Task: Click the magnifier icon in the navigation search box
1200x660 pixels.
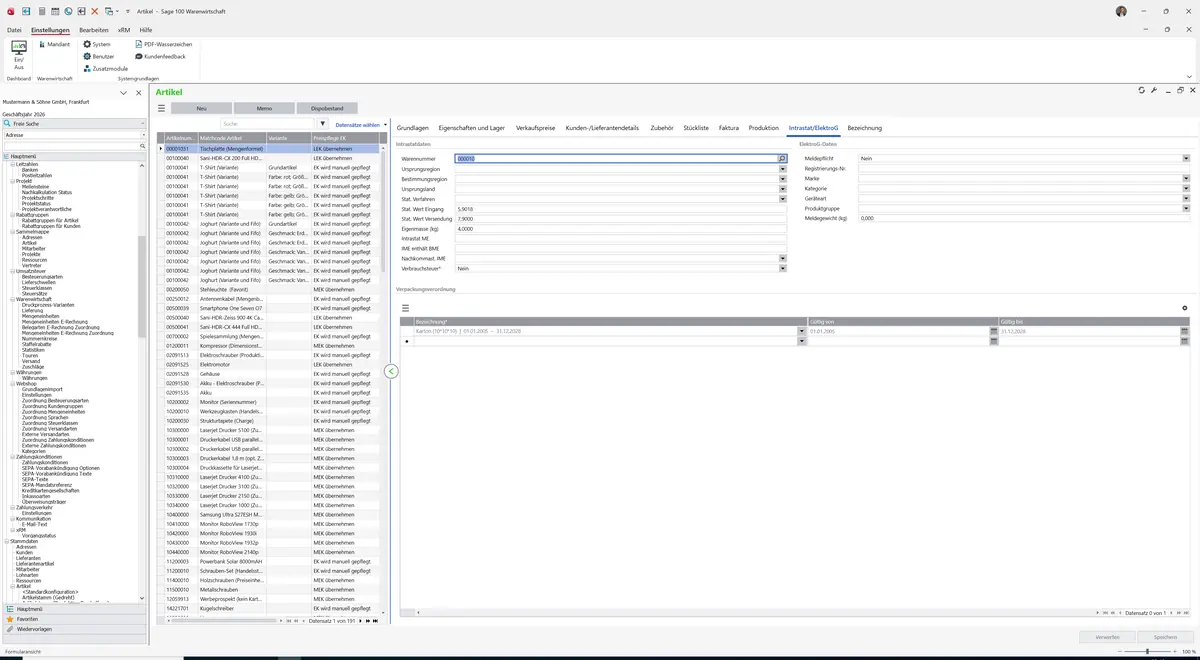Action: [x=143, y=146]
